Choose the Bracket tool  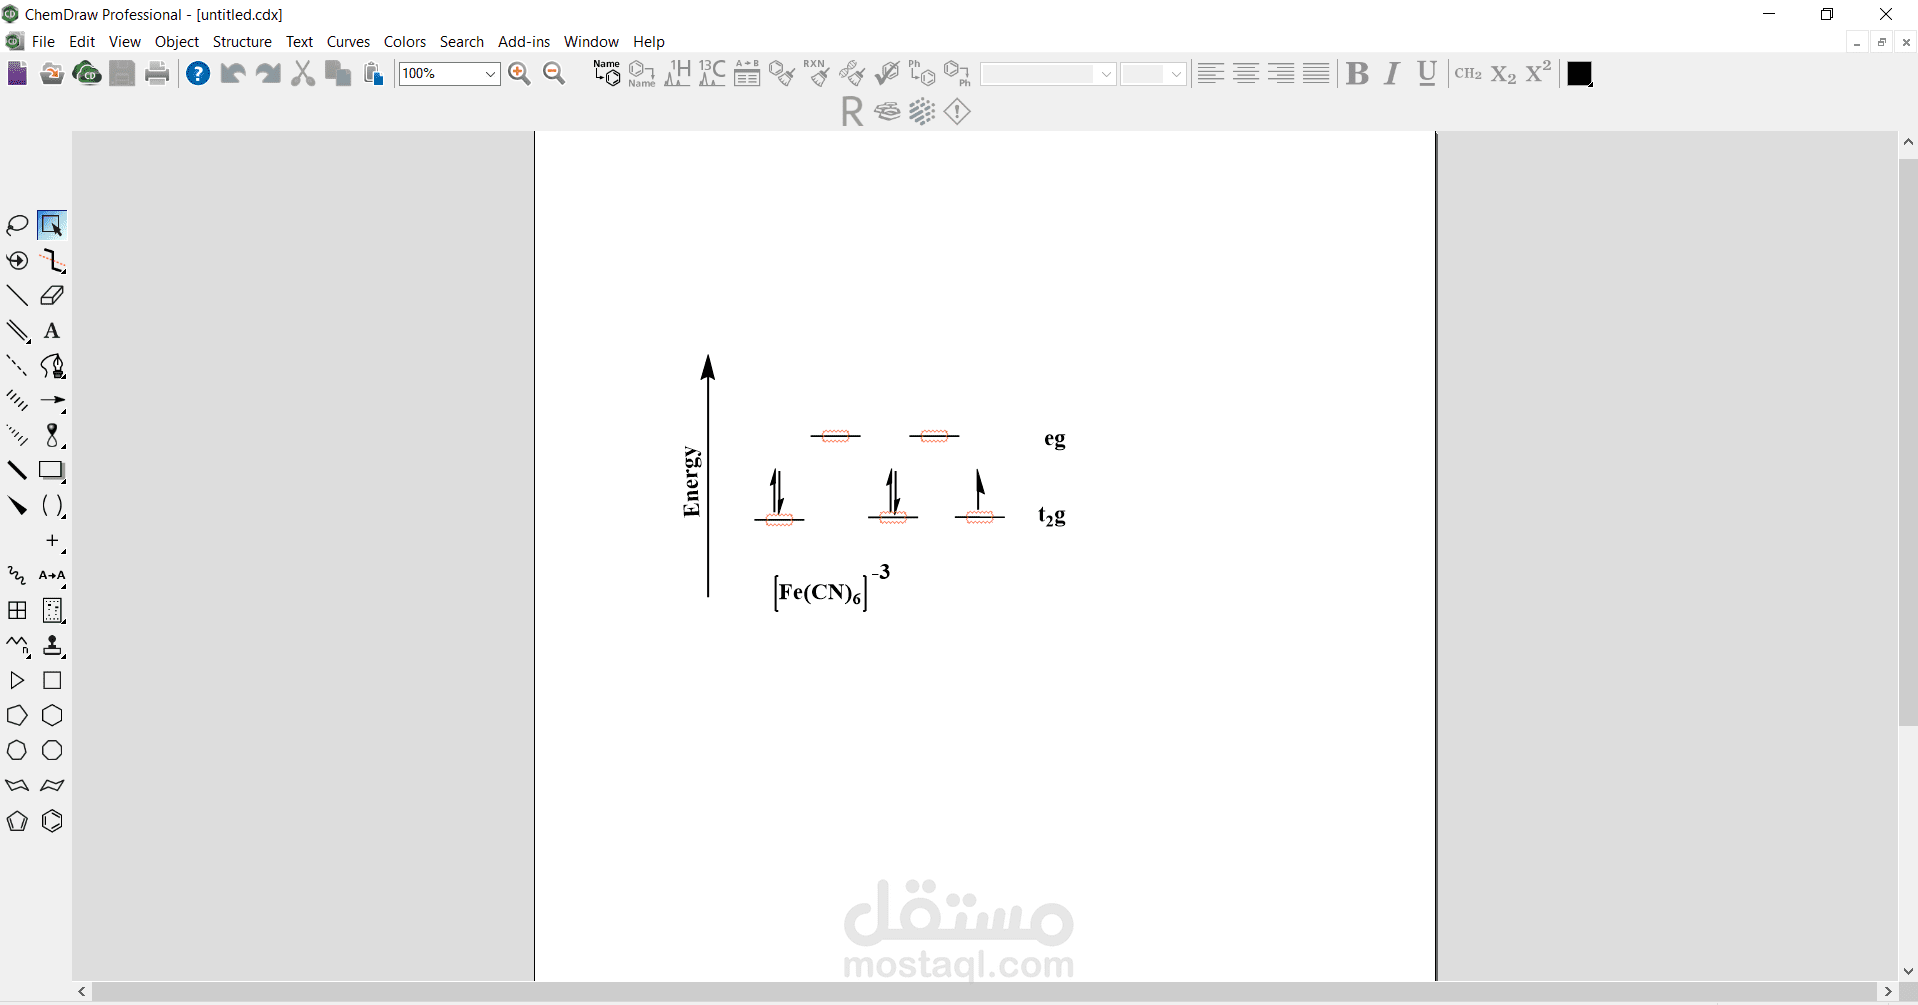tap(52, 506)
